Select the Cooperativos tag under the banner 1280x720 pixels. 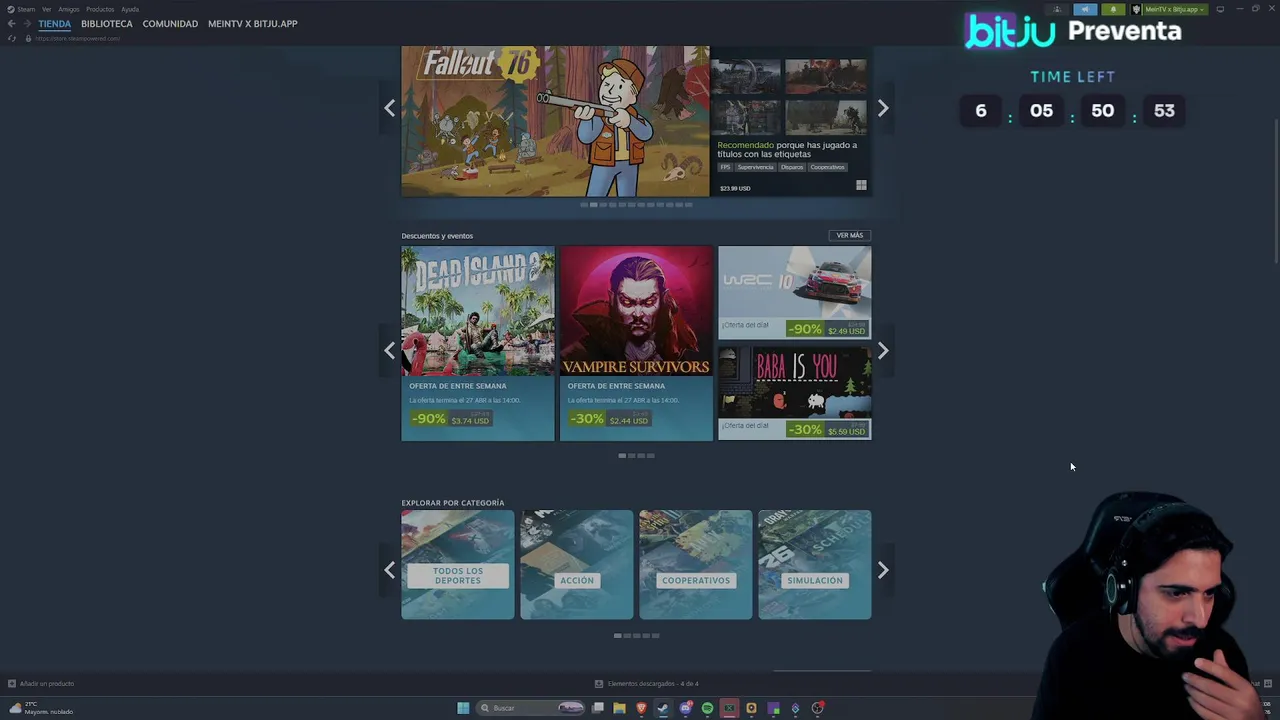pos(827,167)
